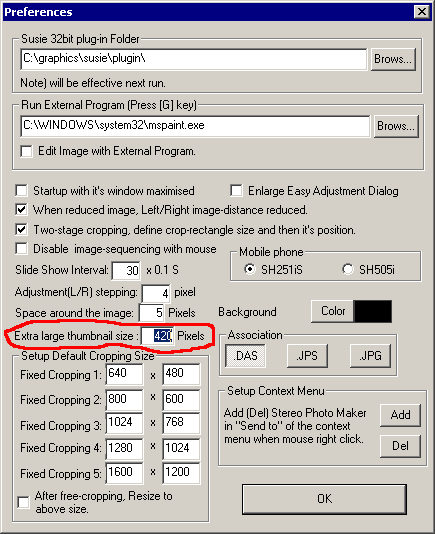435x534 pixels.
Task: Associate .JPG file type
Action: (370, 356)
